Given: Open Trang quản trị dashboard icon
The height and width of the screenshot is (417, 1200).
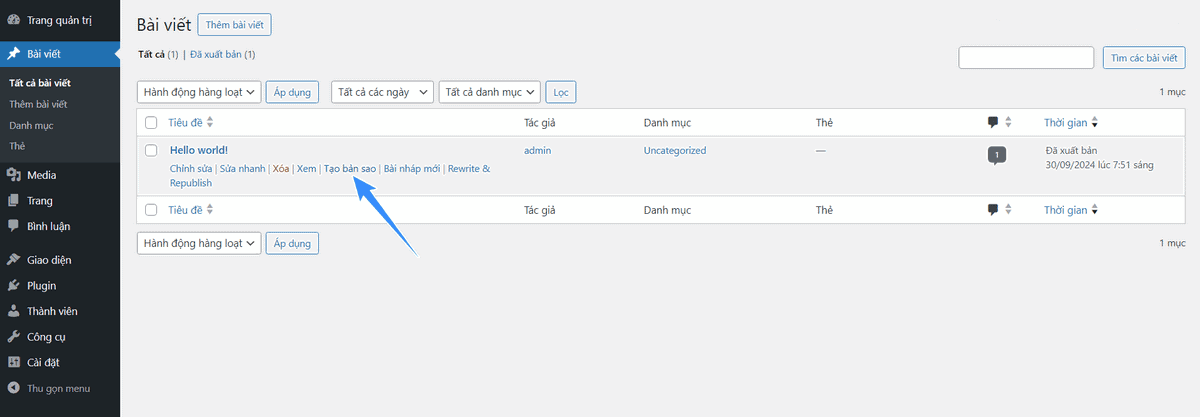Looking at the screenshot, I should click(13, 20).
